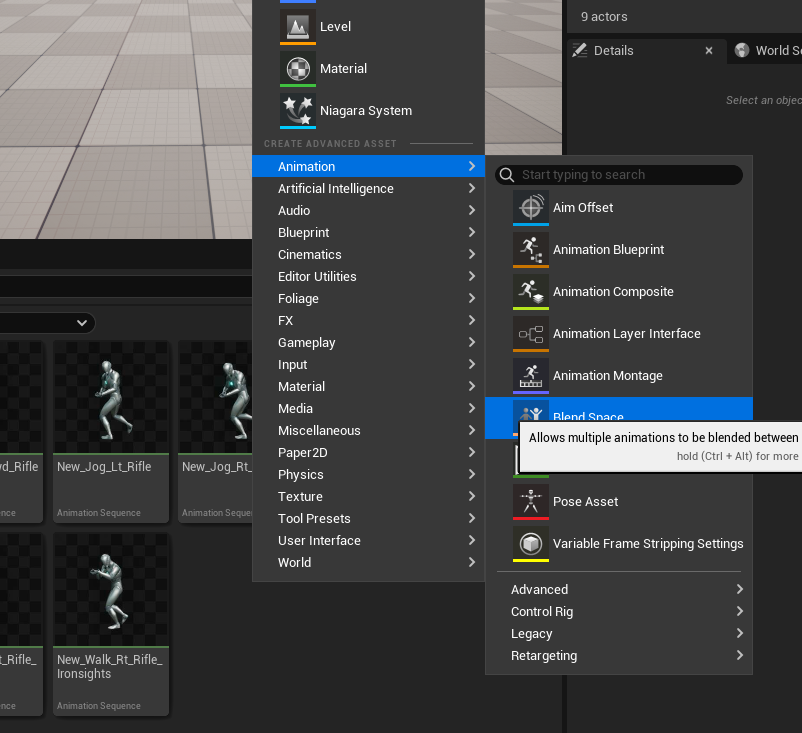Expand the Material category submenu arrow
Image resolution: width=802 pixels, height=733 pixels.
tap(472, 386)
